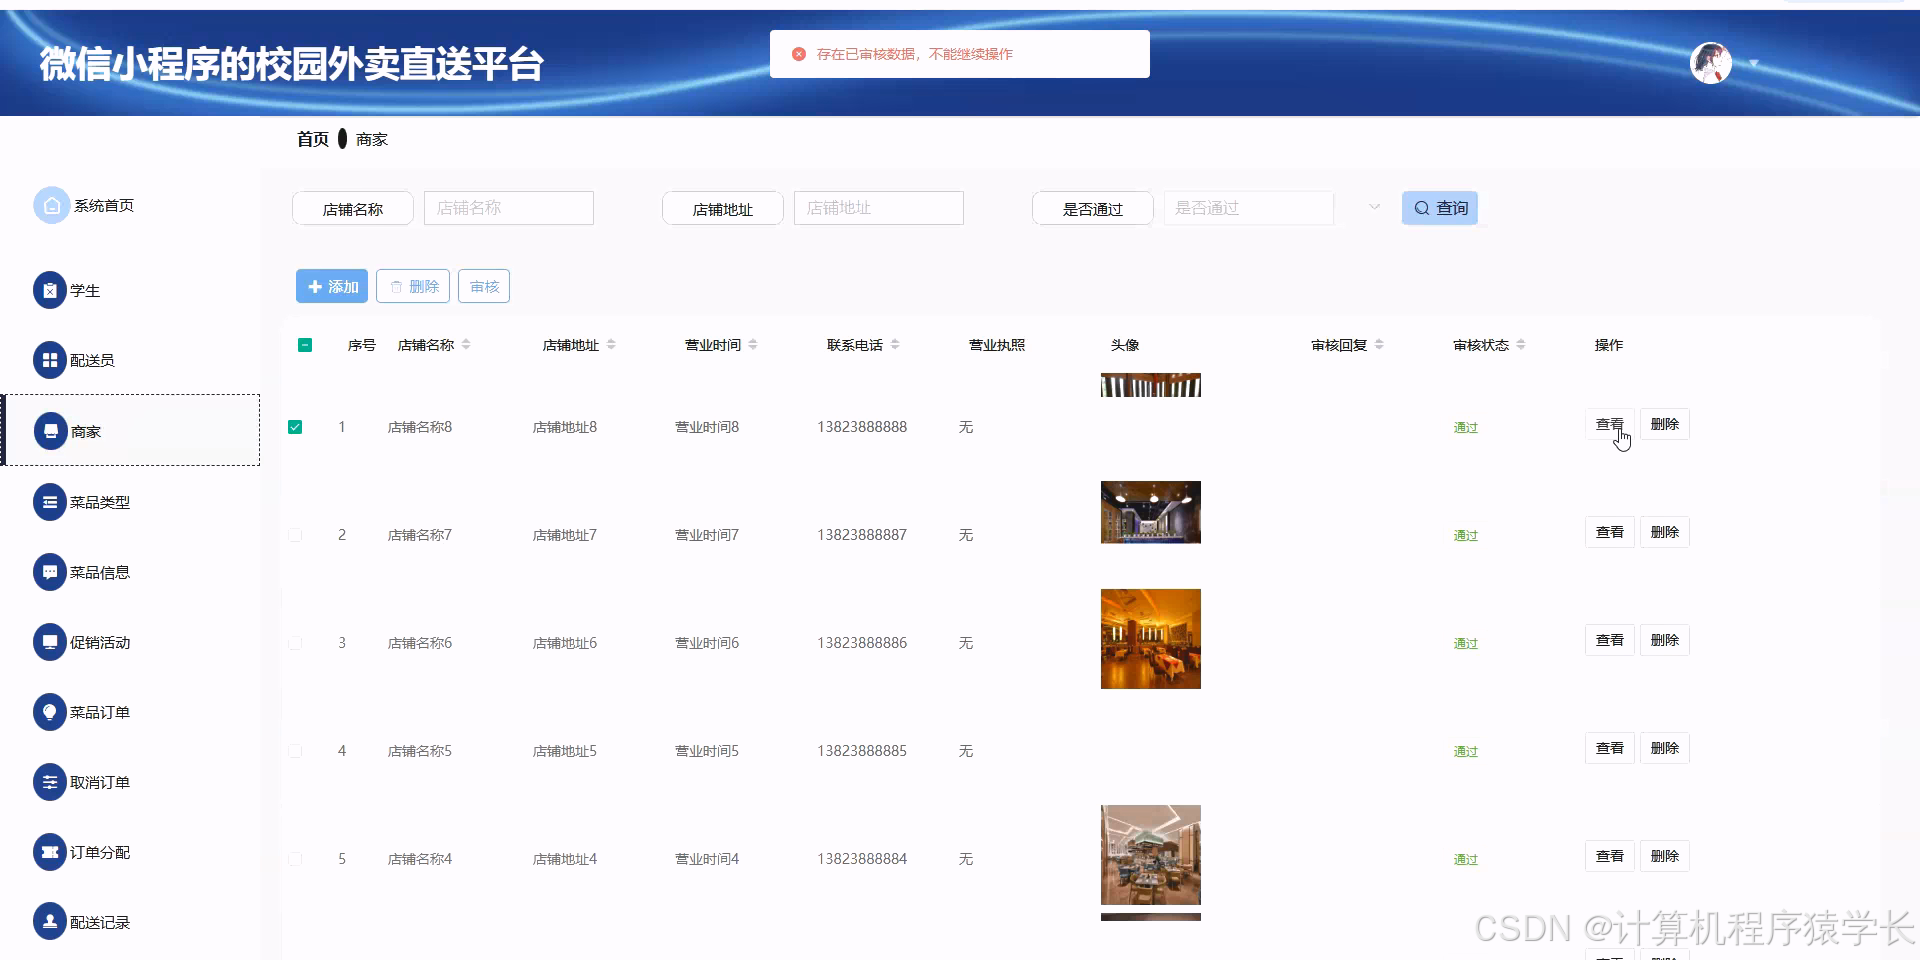Uncheck the checkbox for 店铺名称8 row

click(x=295, y=427)
